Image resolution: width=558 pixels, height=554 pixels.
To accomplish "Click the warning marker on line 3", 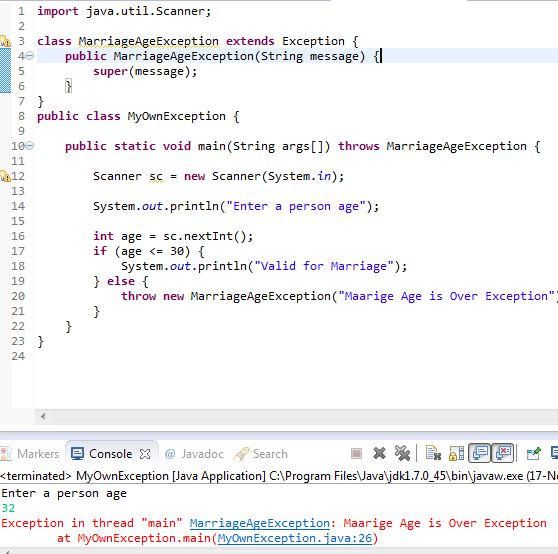I will [5, 41].
